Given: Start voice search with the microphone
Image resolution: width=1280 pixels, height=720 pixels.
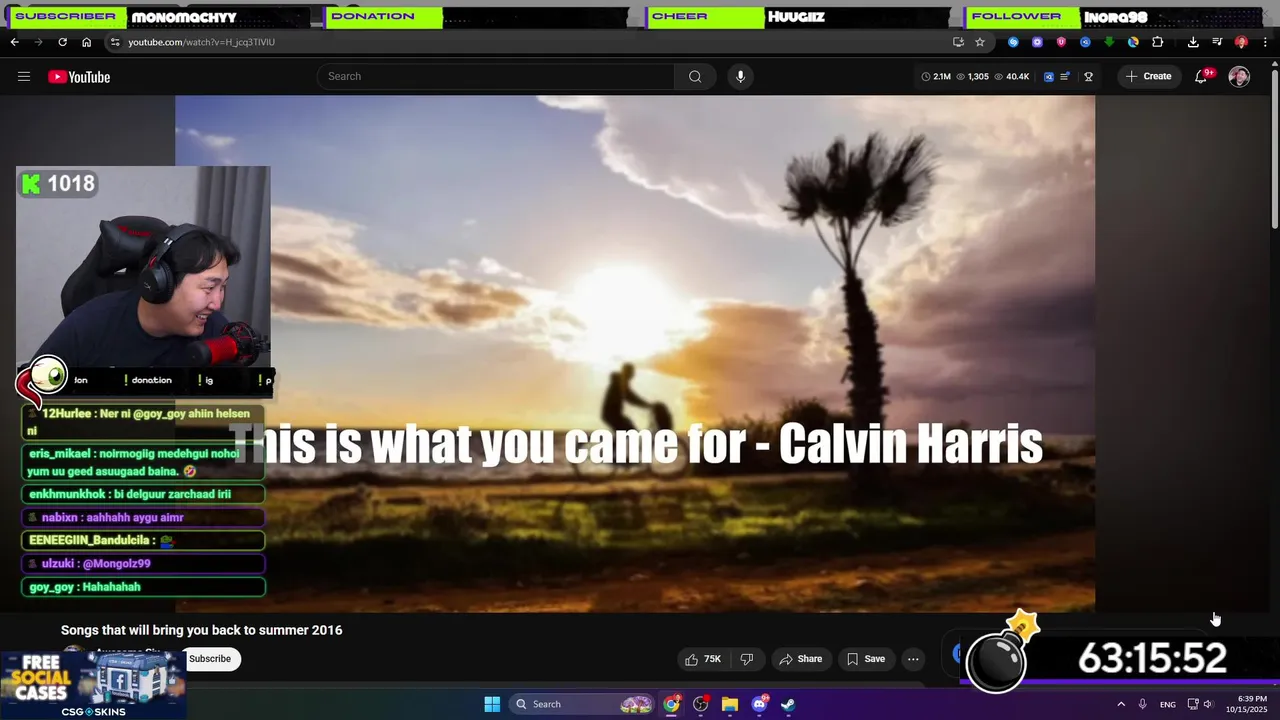Looking at the screenshot, I should [x=740, y=77].
